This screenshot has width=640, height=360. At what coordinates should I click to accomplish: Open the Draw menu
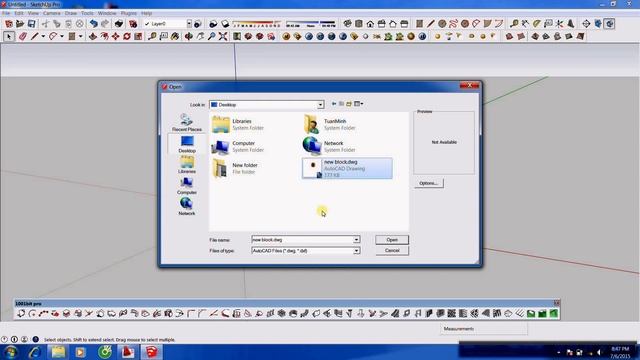[x=71, y=13]
